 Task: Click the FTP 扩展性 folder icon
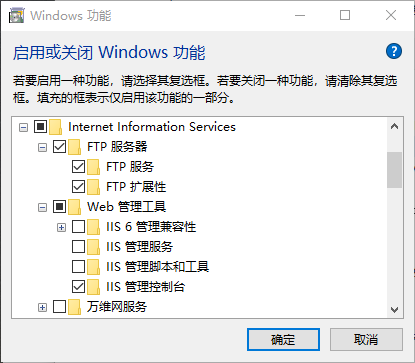[94, 187]
